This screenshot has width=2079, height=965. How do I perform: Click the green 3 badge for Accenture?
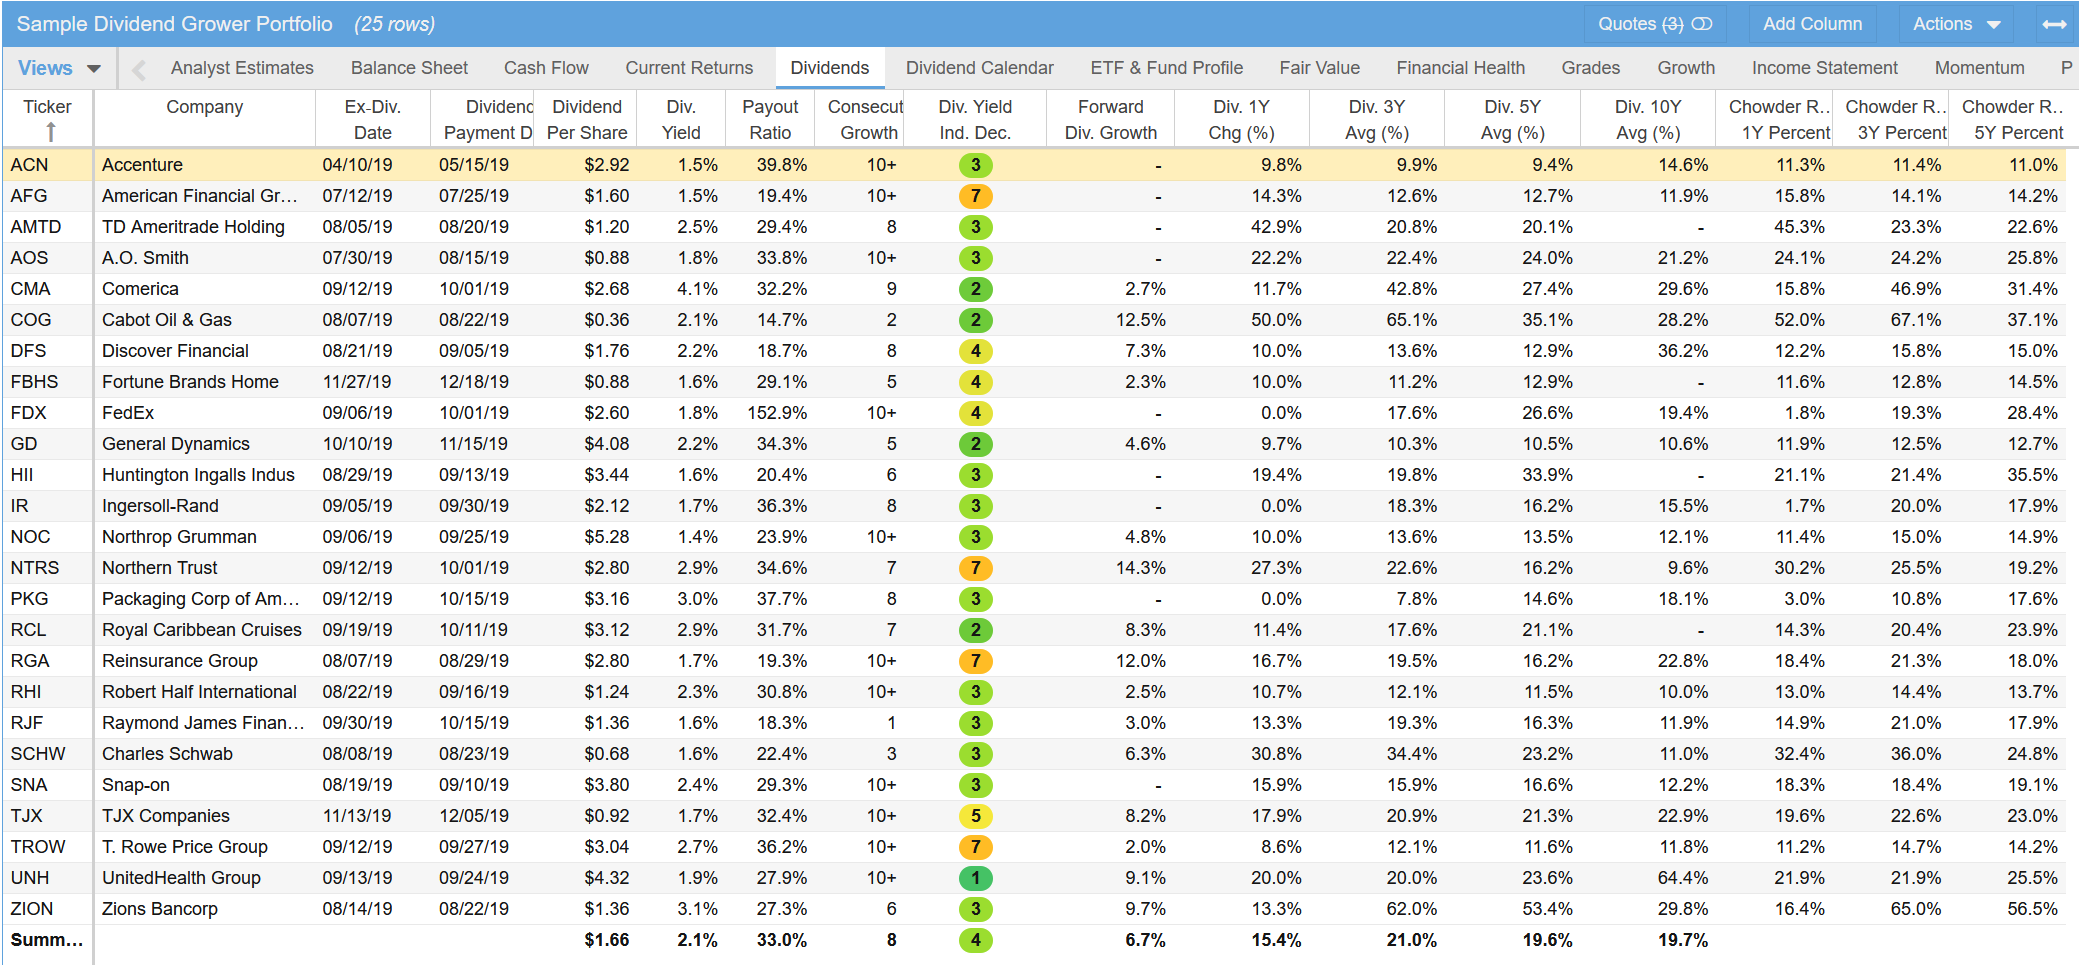click(x=975, y=165)
